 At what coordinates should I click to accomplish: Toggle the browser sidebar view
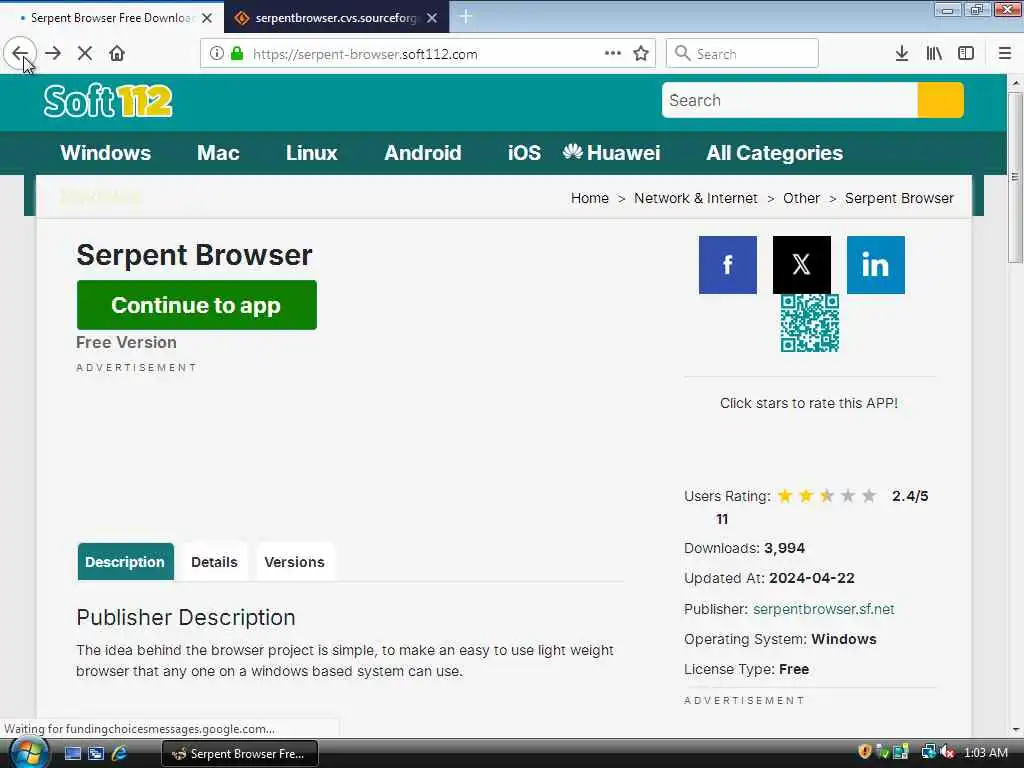(966, 54)
